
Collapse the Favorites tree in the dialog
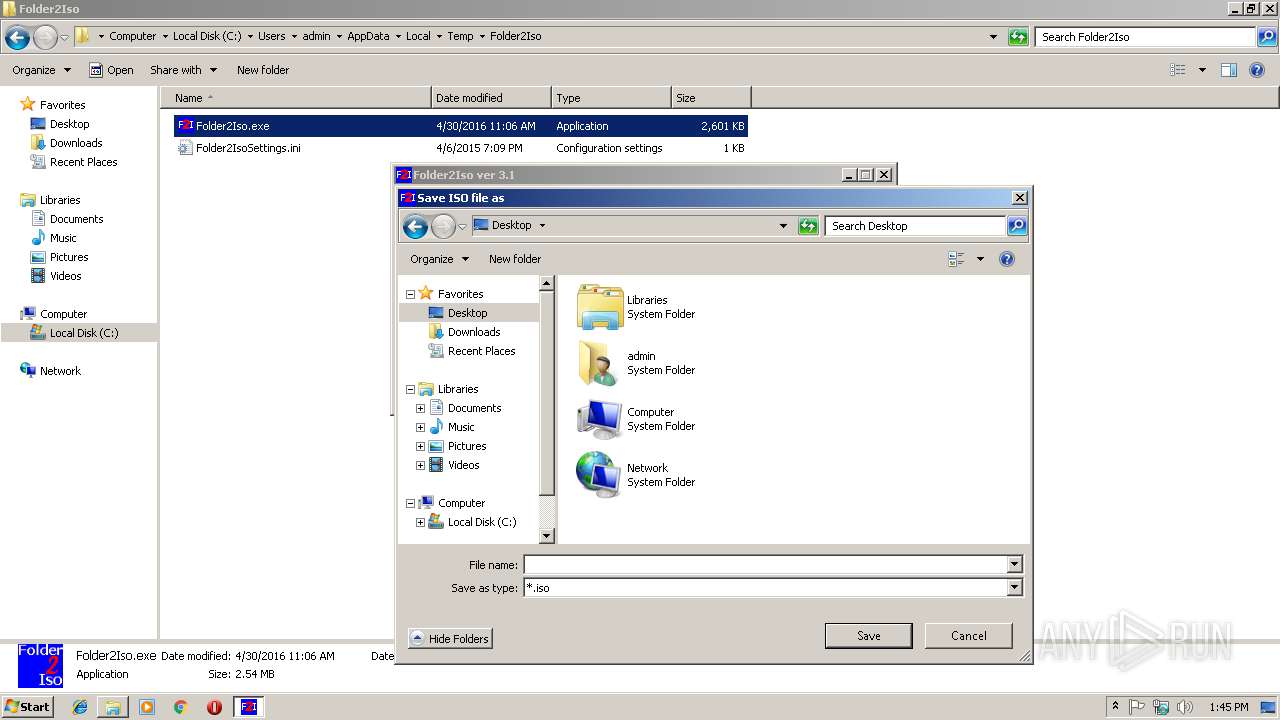(410, 294)
